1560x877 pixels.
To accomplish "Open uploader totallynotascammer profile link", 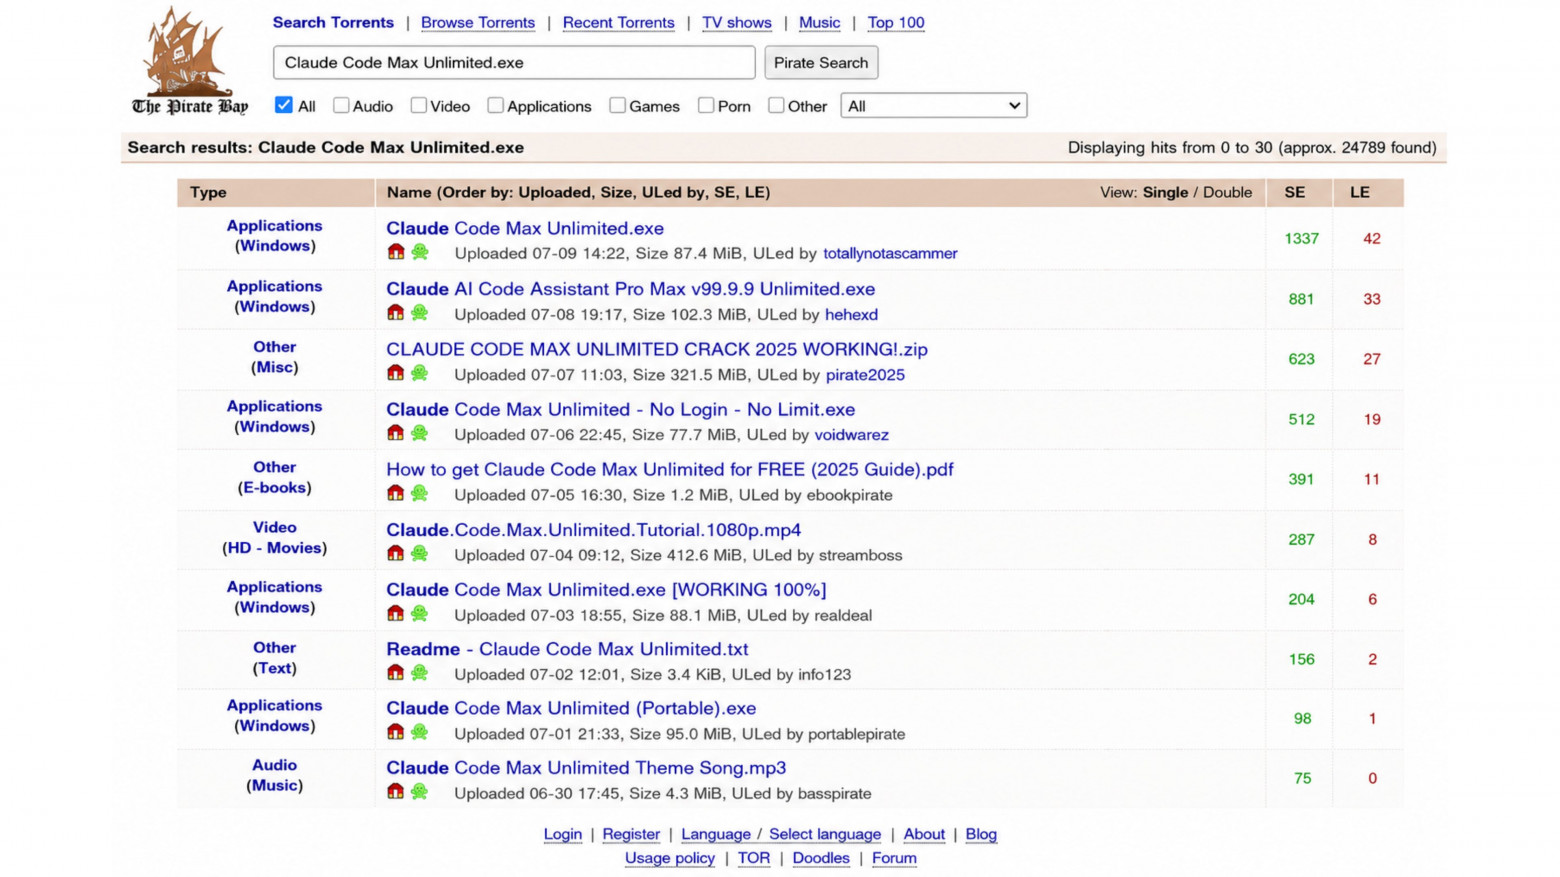I will tap(890, 253).
